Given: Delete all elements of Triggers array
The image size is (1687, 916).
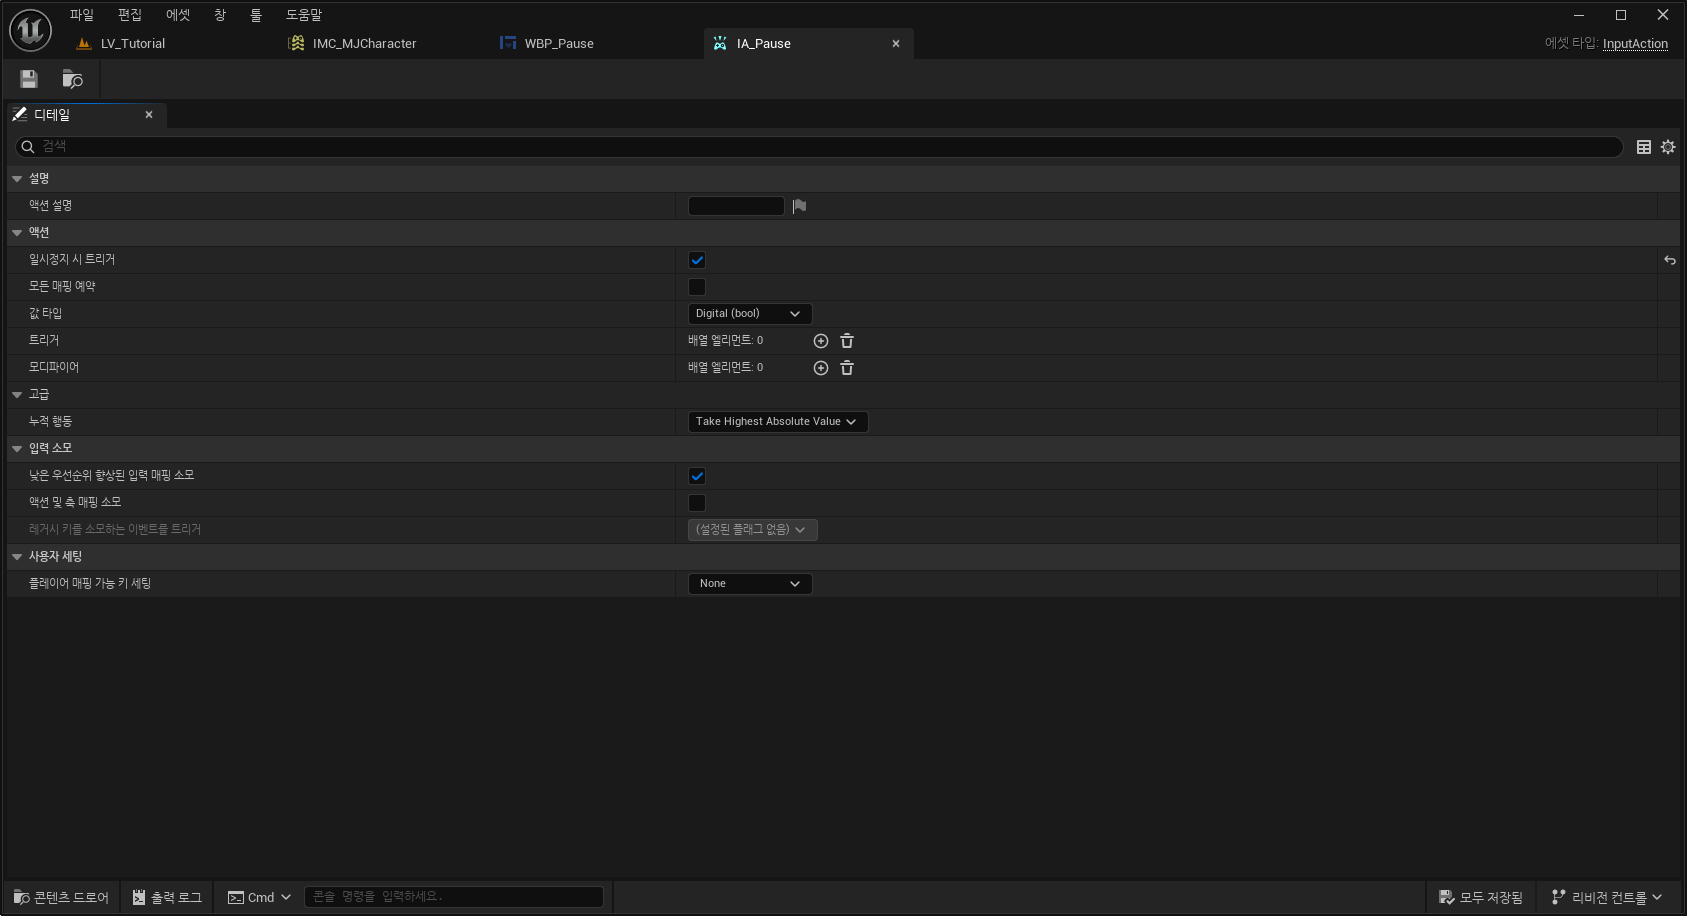Looking at the screenshot, I should click(x=847, y=341).
